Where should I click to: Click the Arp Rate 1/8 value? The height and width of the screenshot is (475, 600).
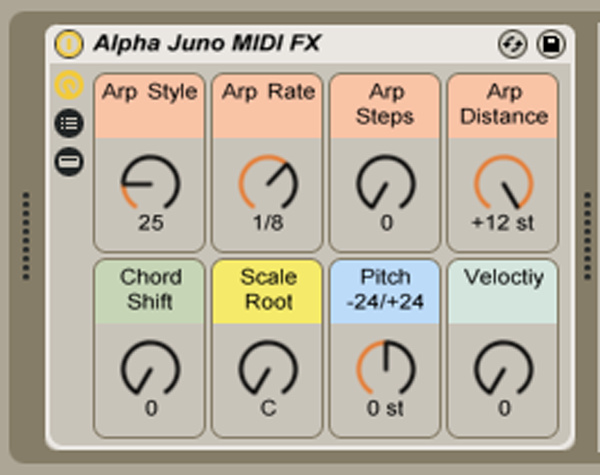(268, 223)
